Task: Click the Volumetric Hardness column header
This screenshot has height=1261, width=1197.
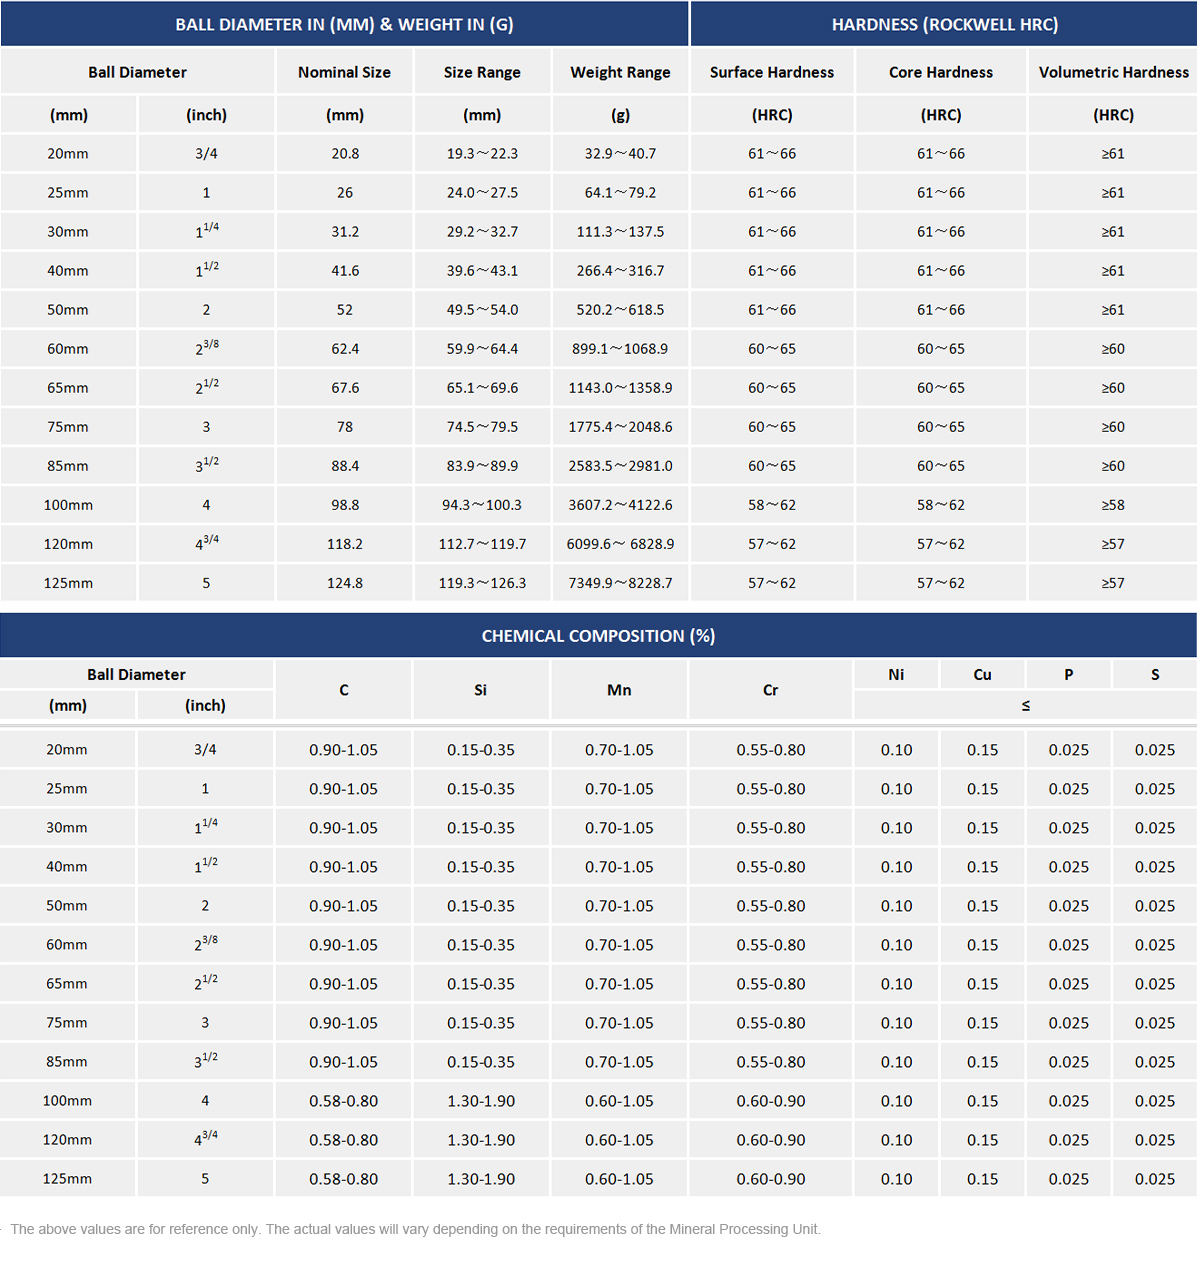Action: coord(1113,72)
